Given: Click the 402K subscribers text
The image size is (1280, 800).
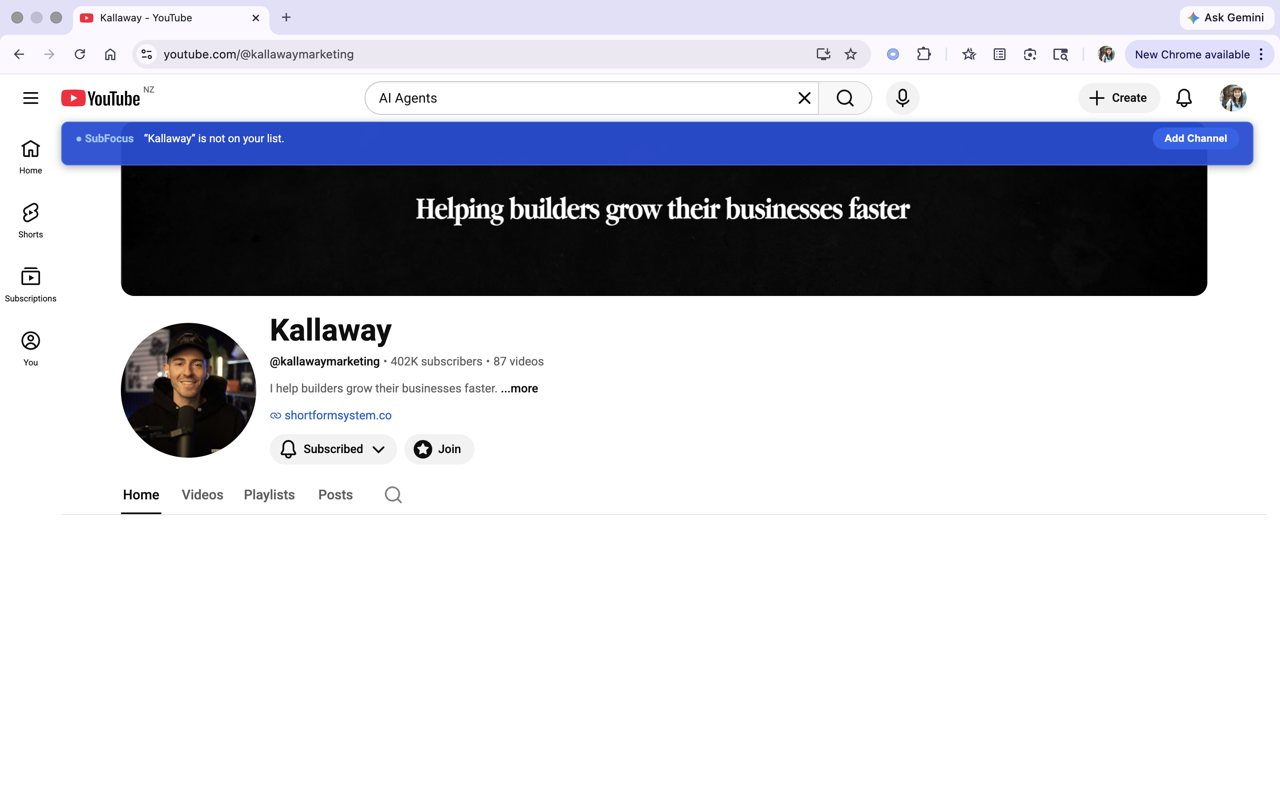Looking at the screenshot, I should 436,362.
